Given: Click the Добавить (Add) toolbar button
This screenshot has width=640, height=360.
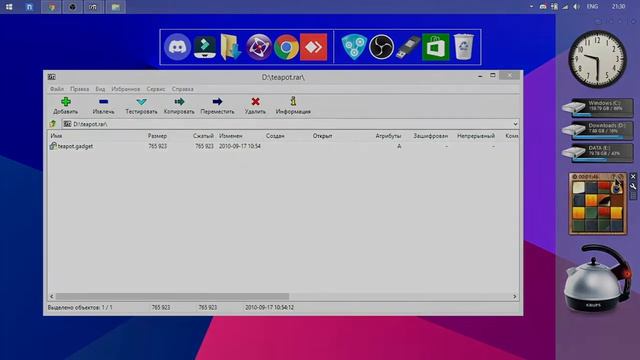Looking at the screenshot, I should [x=65, y=105].
